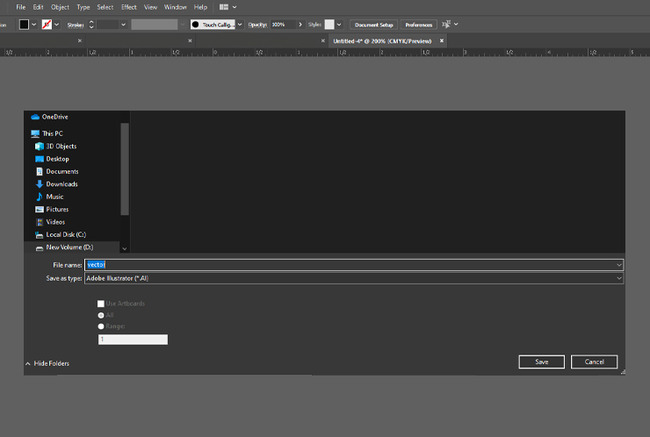650x437 pixels.
Task: Click the Cancel button
Action: click(594, 362)
